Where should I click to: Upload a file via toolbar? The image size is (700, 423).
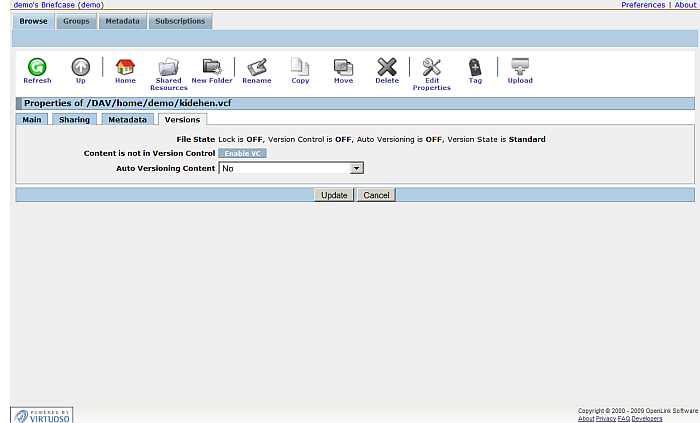coord(520,68)
